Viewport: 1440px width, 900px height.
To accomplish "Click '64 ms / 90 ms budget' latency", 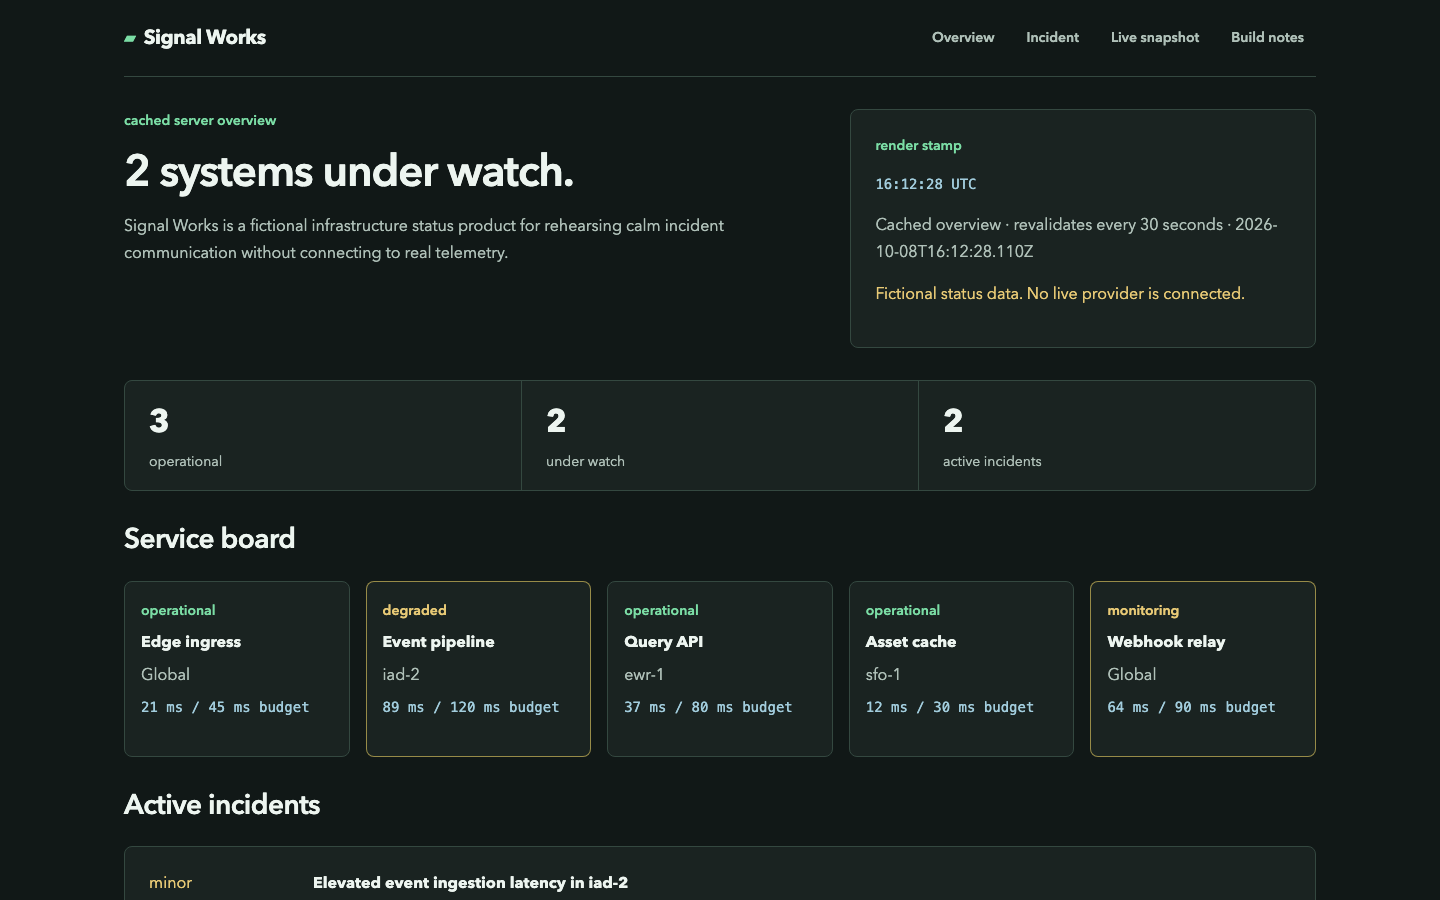I will [x=1191, y=707].
